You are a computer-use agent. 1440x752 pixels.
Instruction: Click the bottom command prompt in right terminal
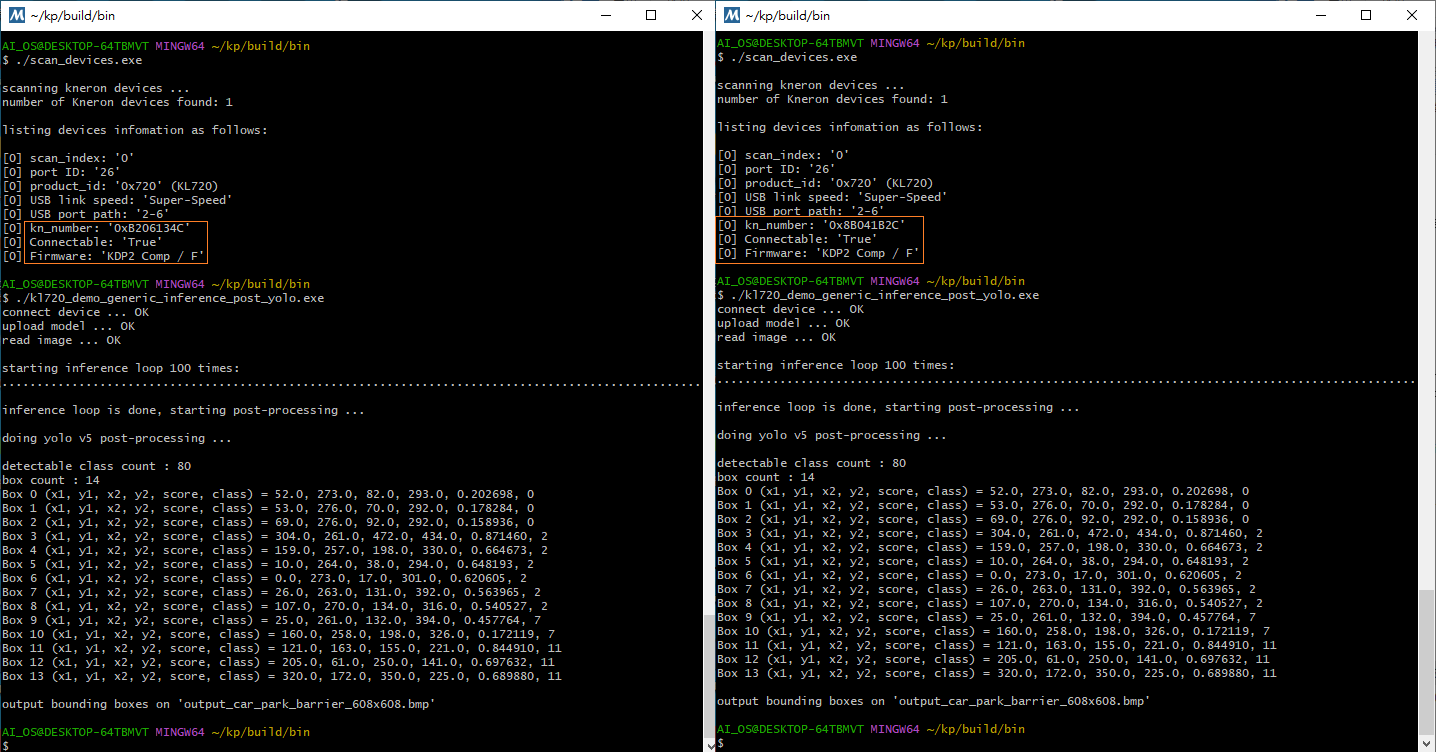coord(721,743)
